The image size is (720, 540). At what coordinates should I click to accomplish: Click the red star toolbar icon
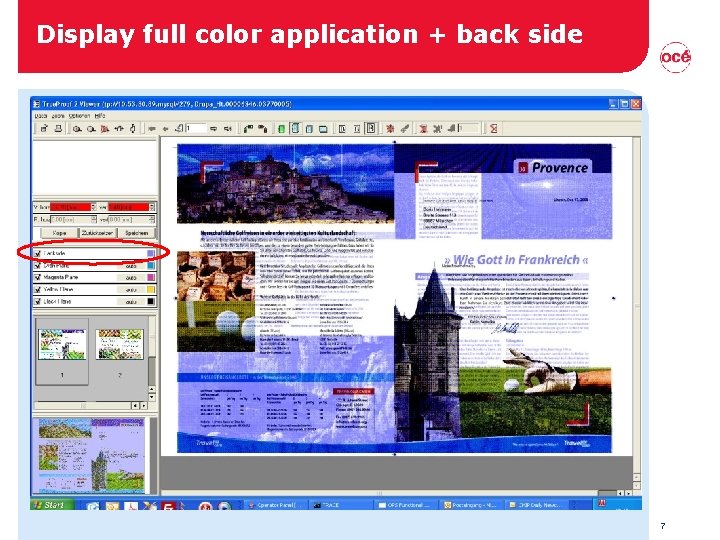[390, 129]
